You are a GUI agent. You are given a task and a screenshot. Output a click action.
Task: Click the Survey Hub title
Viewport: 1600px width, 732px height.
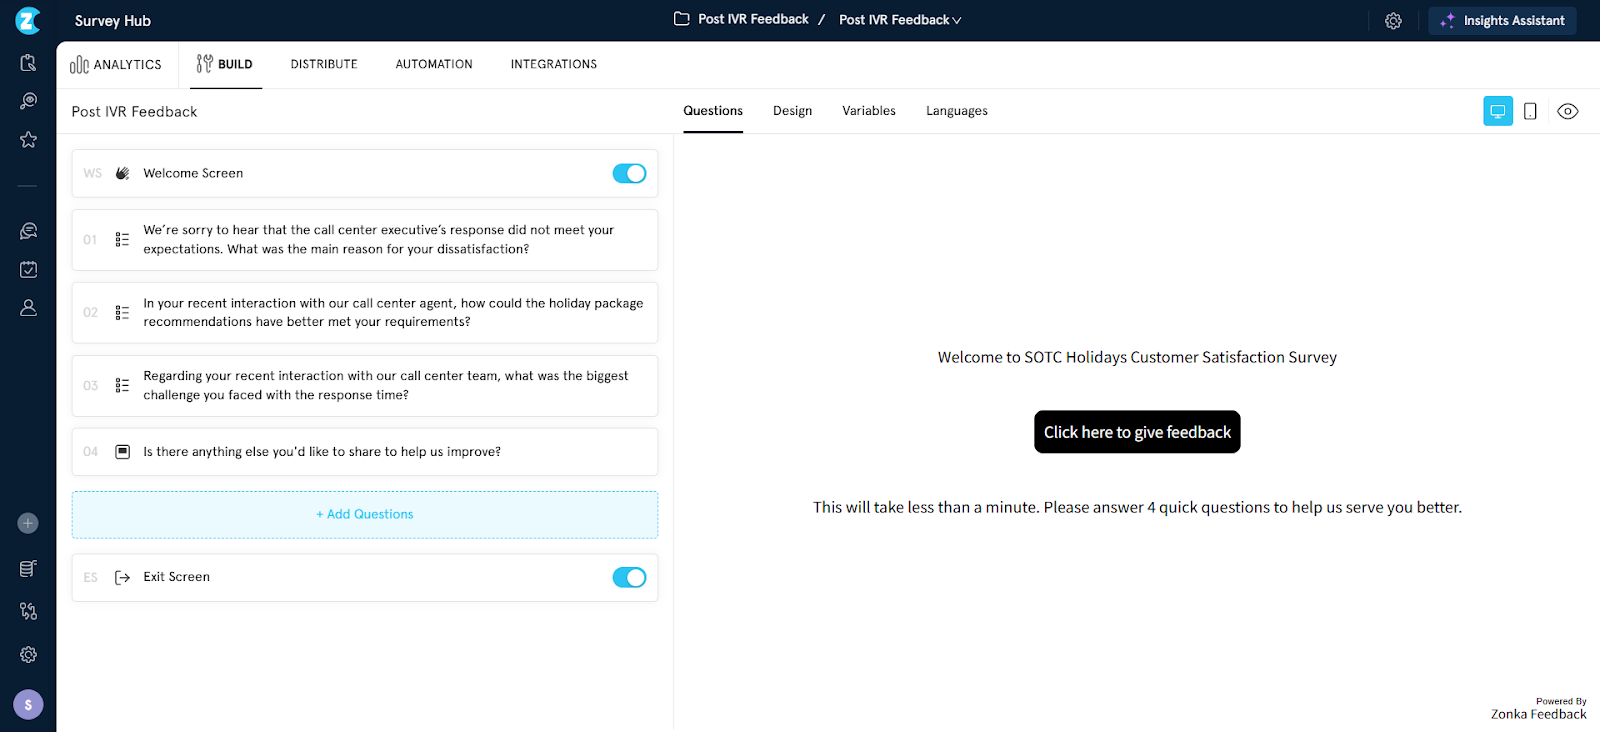click(x=113, y=21)
